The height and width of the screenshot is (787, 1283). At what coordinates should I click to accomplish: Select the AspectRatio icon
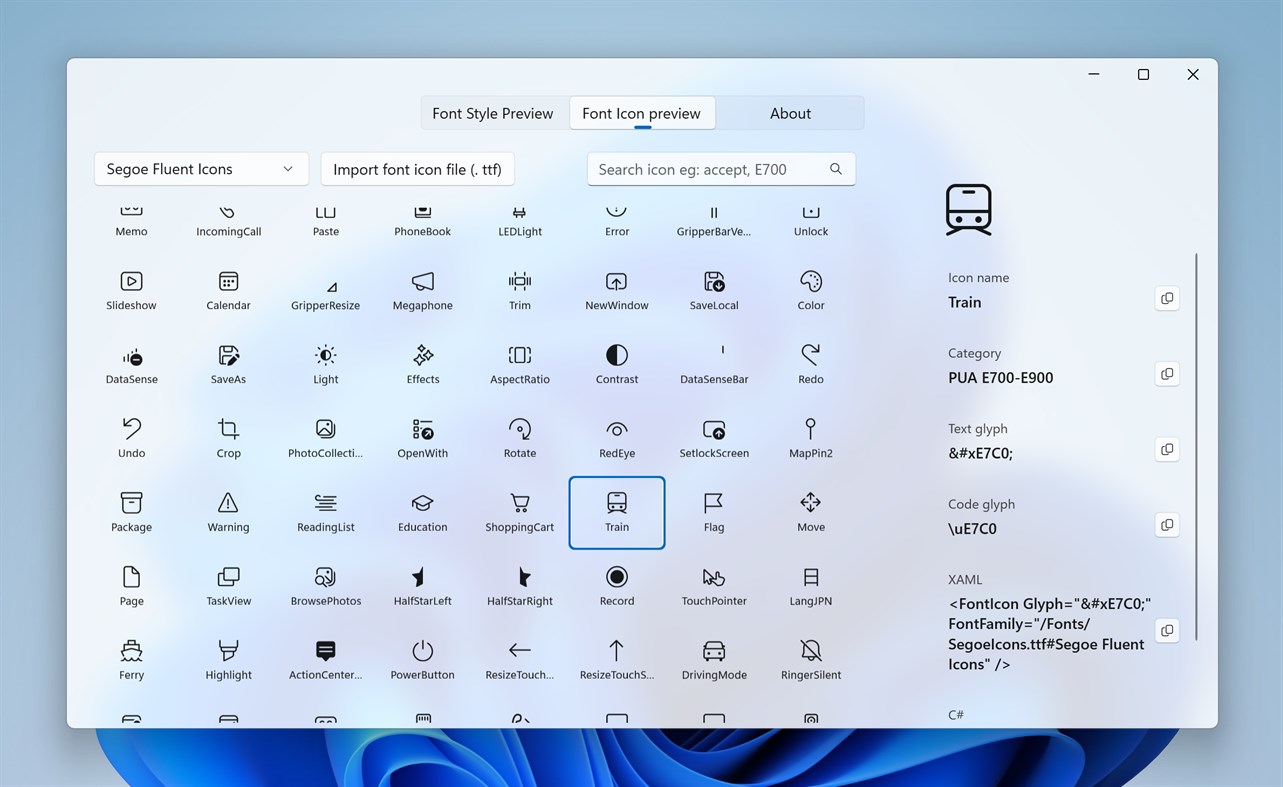click(x=519, y=365)
